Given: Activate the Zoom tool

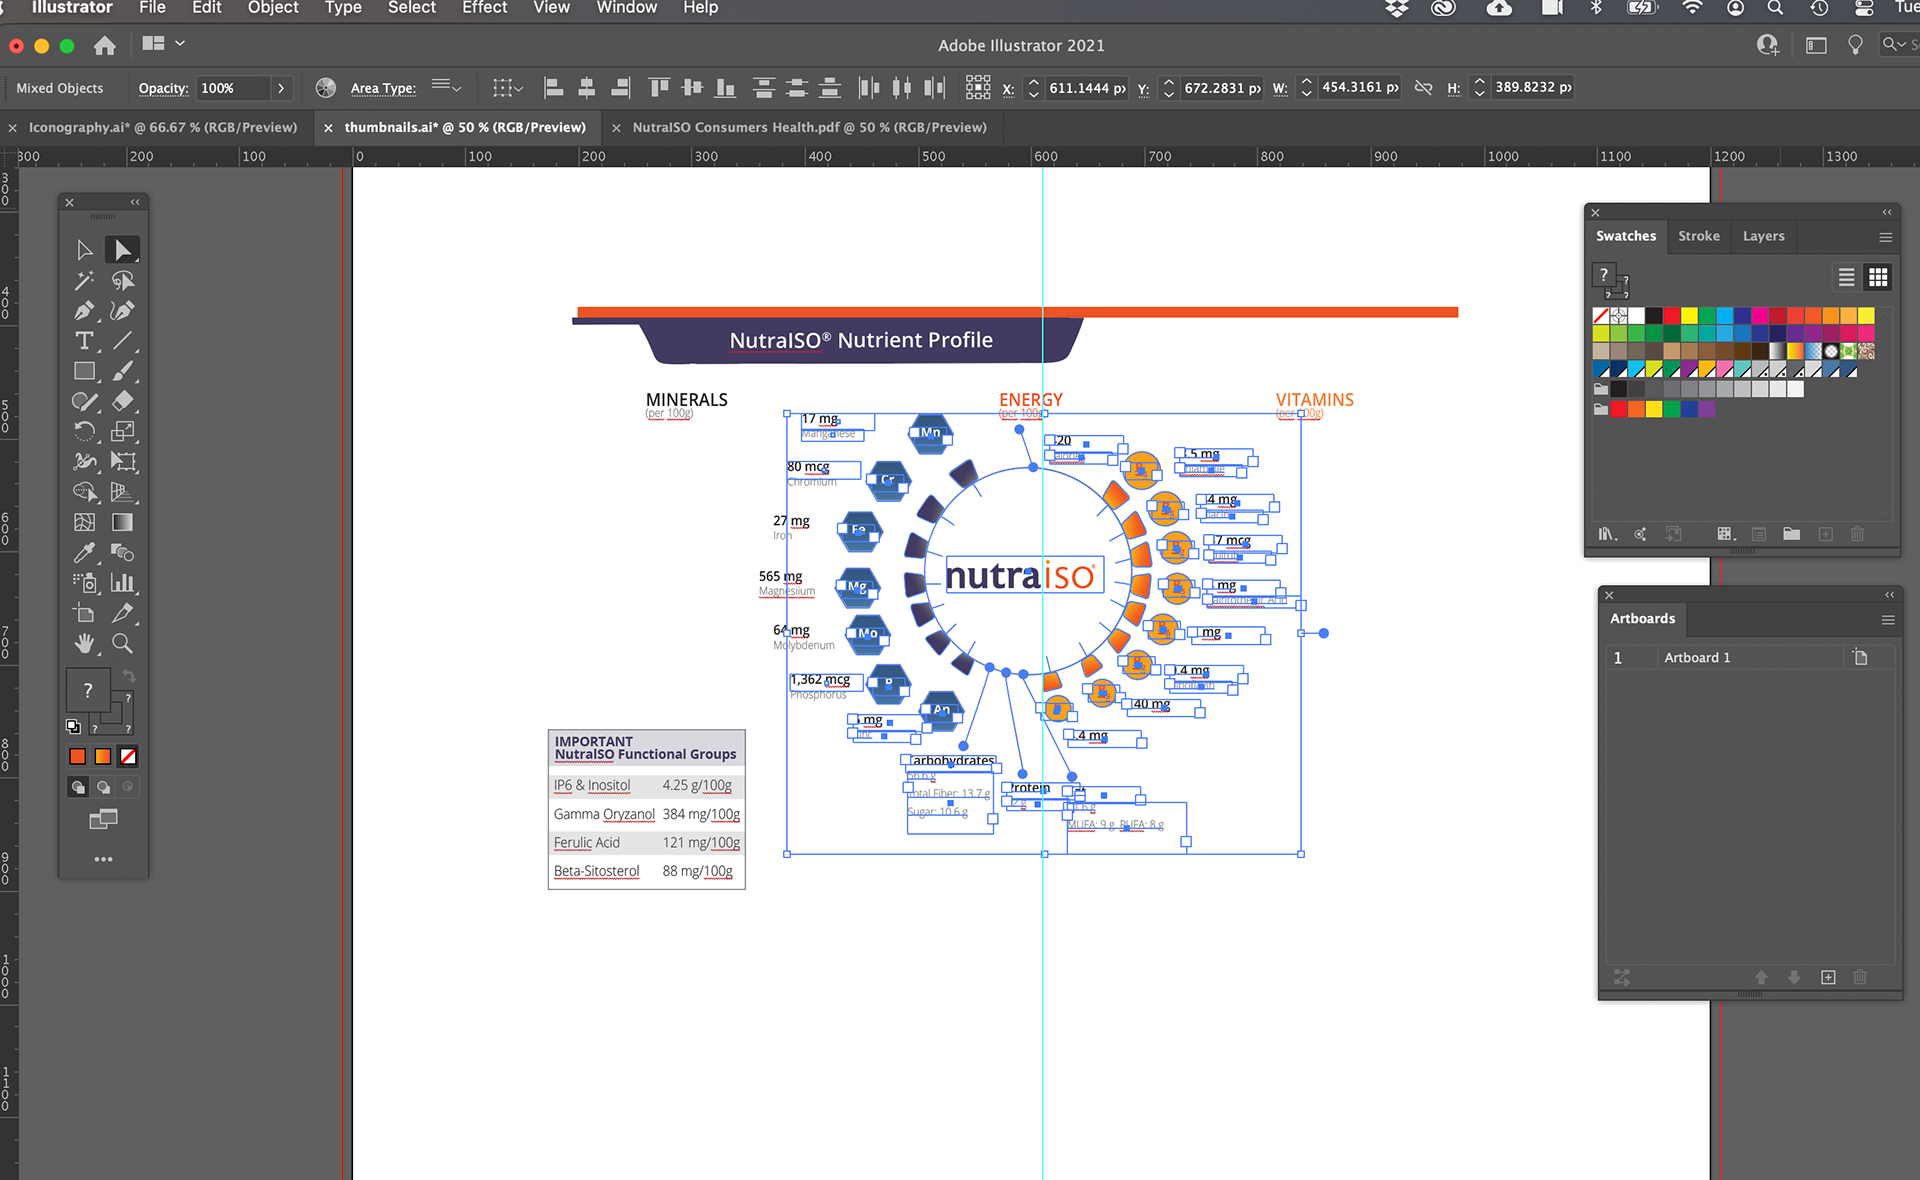Looking at the screenshot, I should [123, 643].
